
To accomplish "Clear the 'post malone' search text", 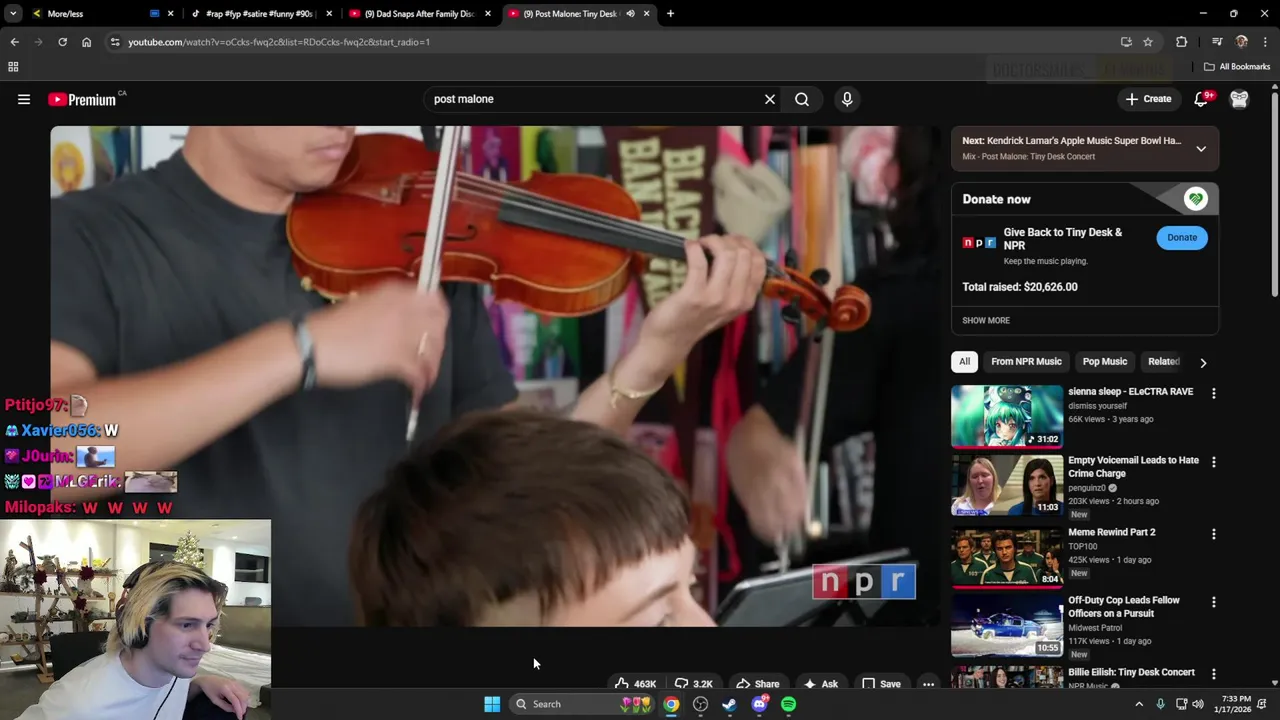I will [770, 99].
